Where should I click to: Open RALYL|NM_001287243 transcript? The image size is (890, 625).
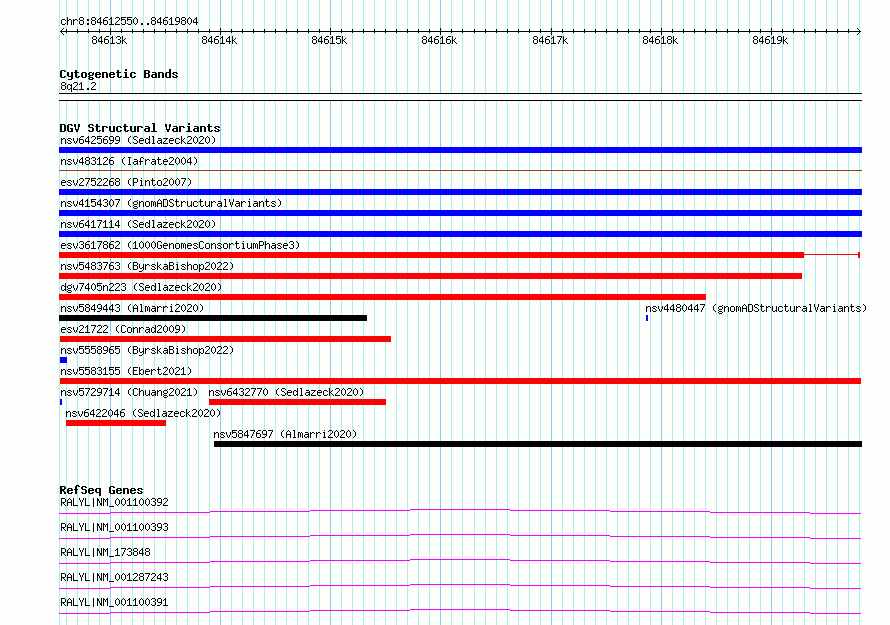tap(114, 577)
